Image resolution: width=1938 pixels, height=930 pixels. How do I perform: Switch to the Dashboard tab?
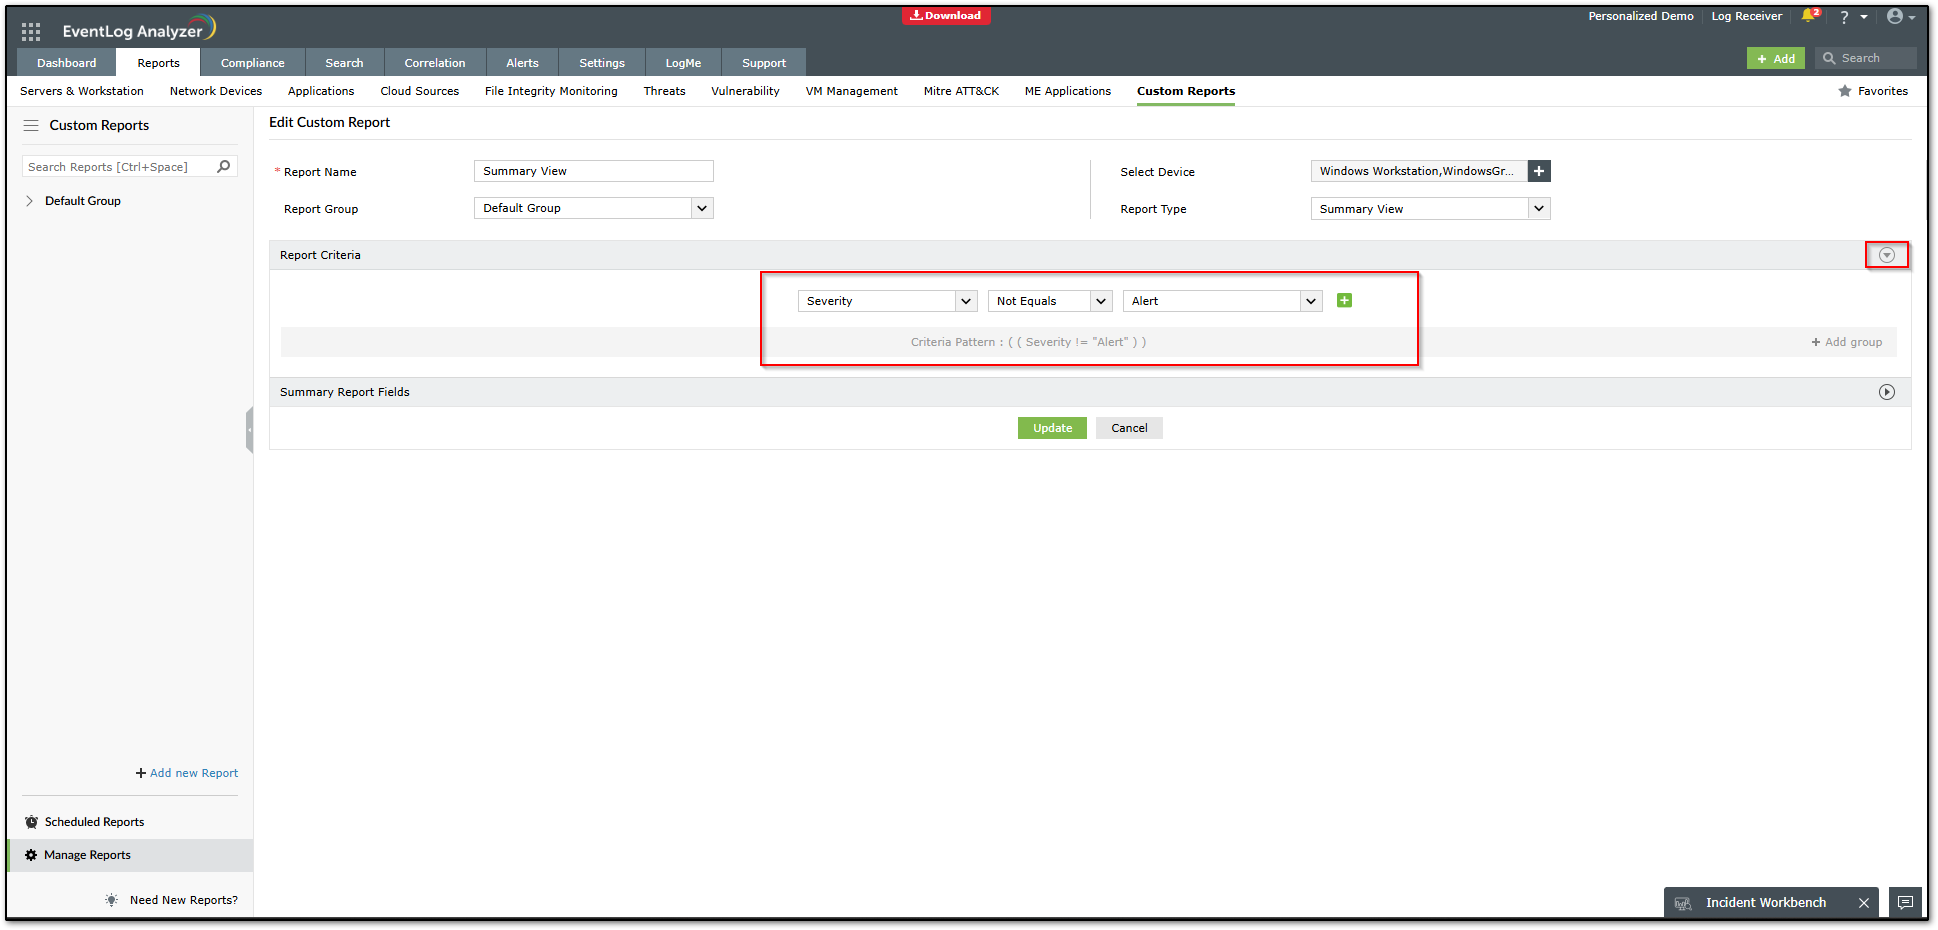pos(67,63)
